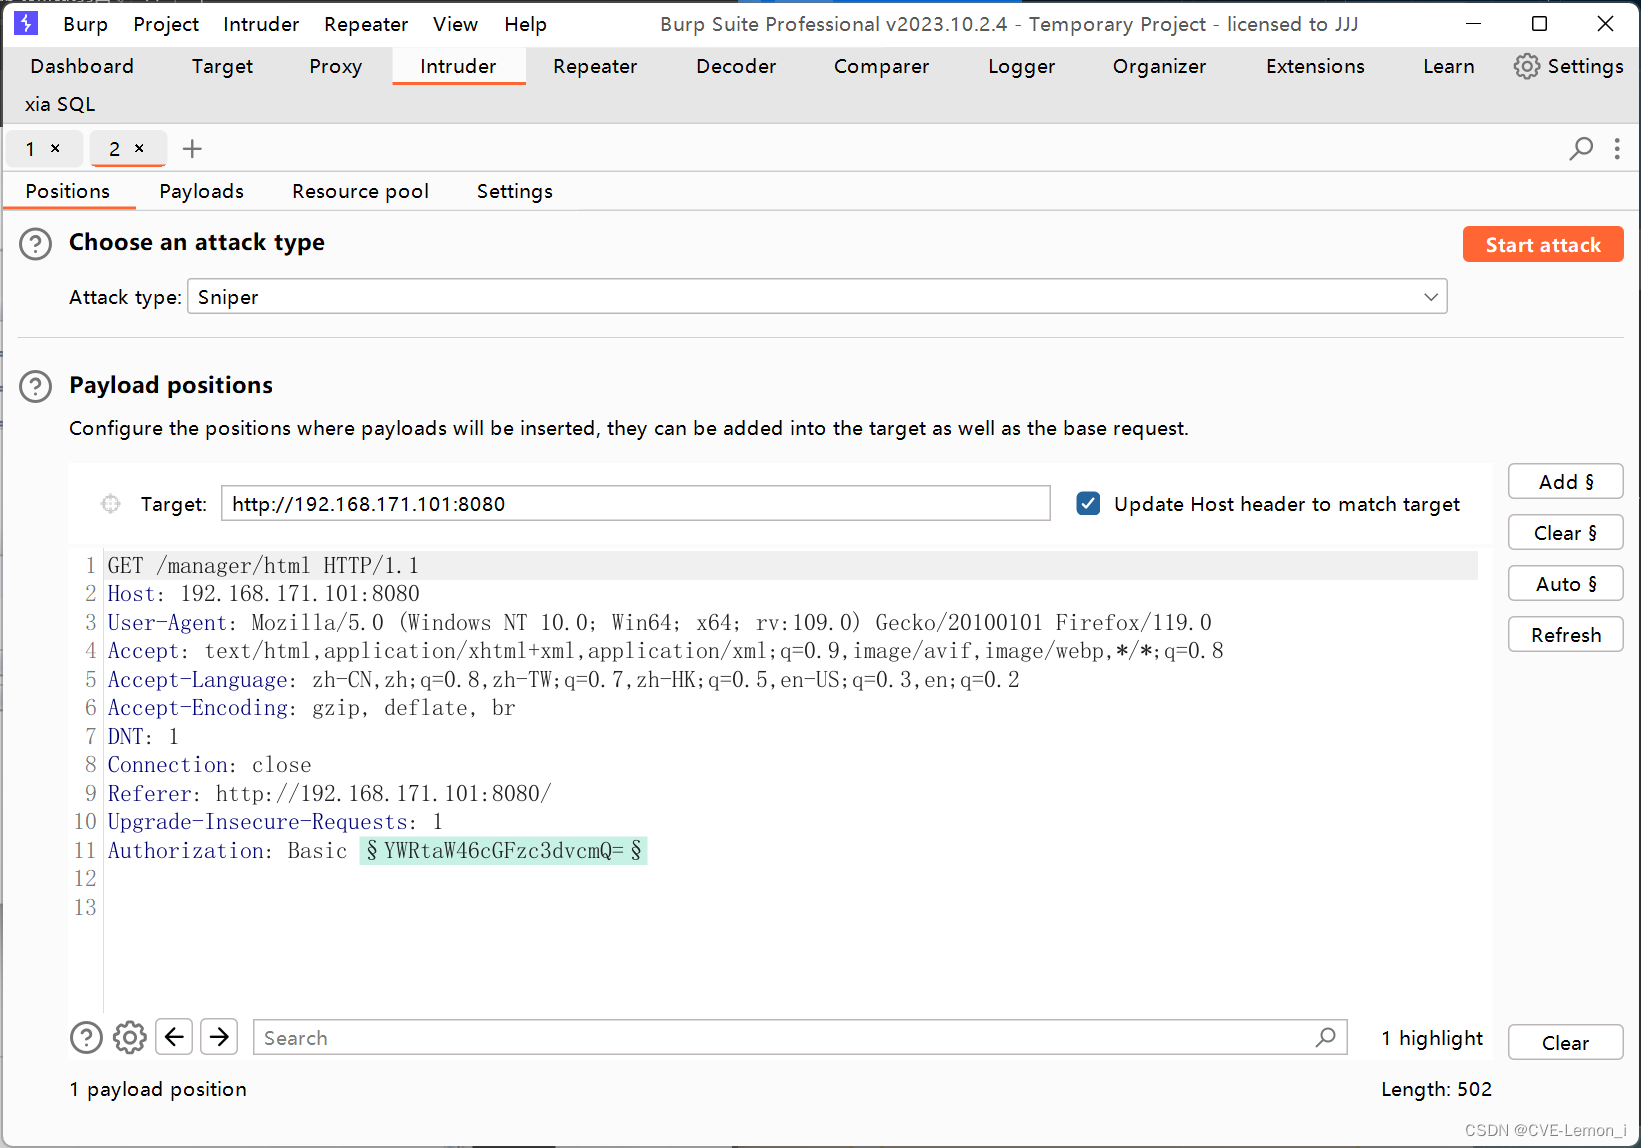
Task: Open the Help menu
Action: click(525, 24)
